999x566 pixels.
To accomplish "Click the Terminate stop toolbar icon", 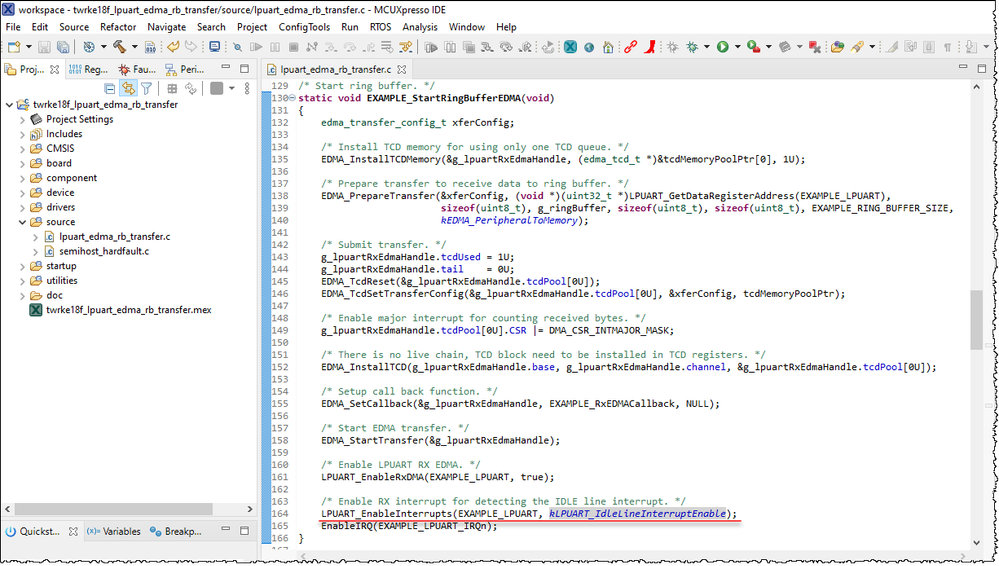I will click(294, 47).
